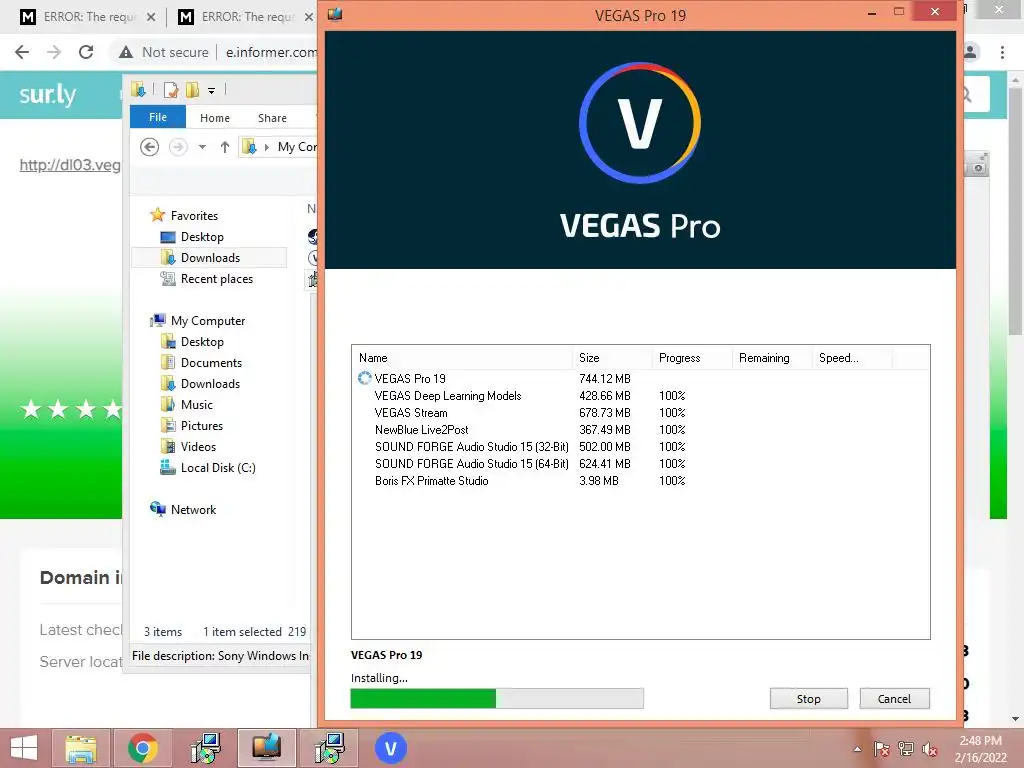Open Google Chrome from taskbar
Screen dimensions: 1024x768
[x=143, y=748]
